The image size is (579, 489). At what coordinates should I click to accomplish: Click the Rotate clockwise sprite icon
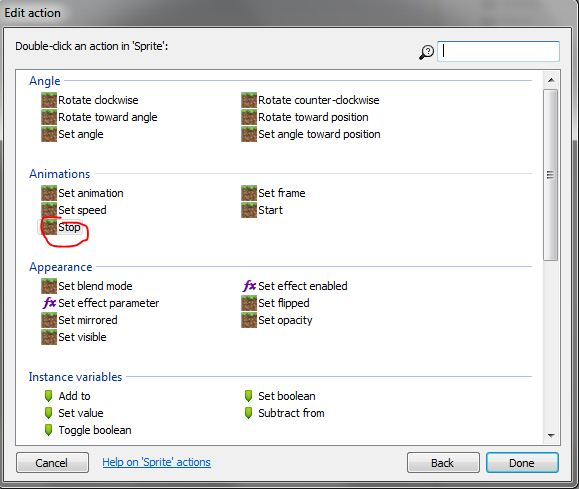49,100
